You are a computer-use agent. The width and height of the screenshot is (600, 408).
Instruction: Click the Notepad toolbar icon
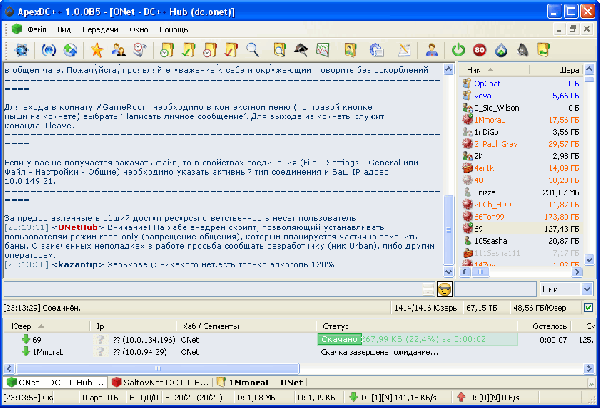(x=404, y=50)
